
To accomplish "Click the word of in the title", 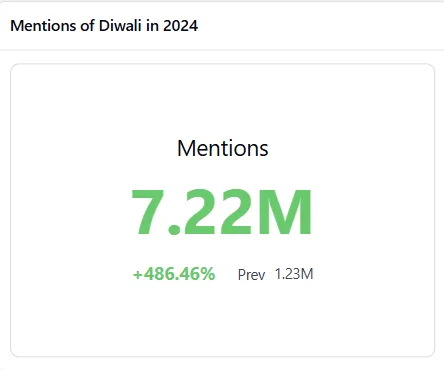I will [87, 26].
